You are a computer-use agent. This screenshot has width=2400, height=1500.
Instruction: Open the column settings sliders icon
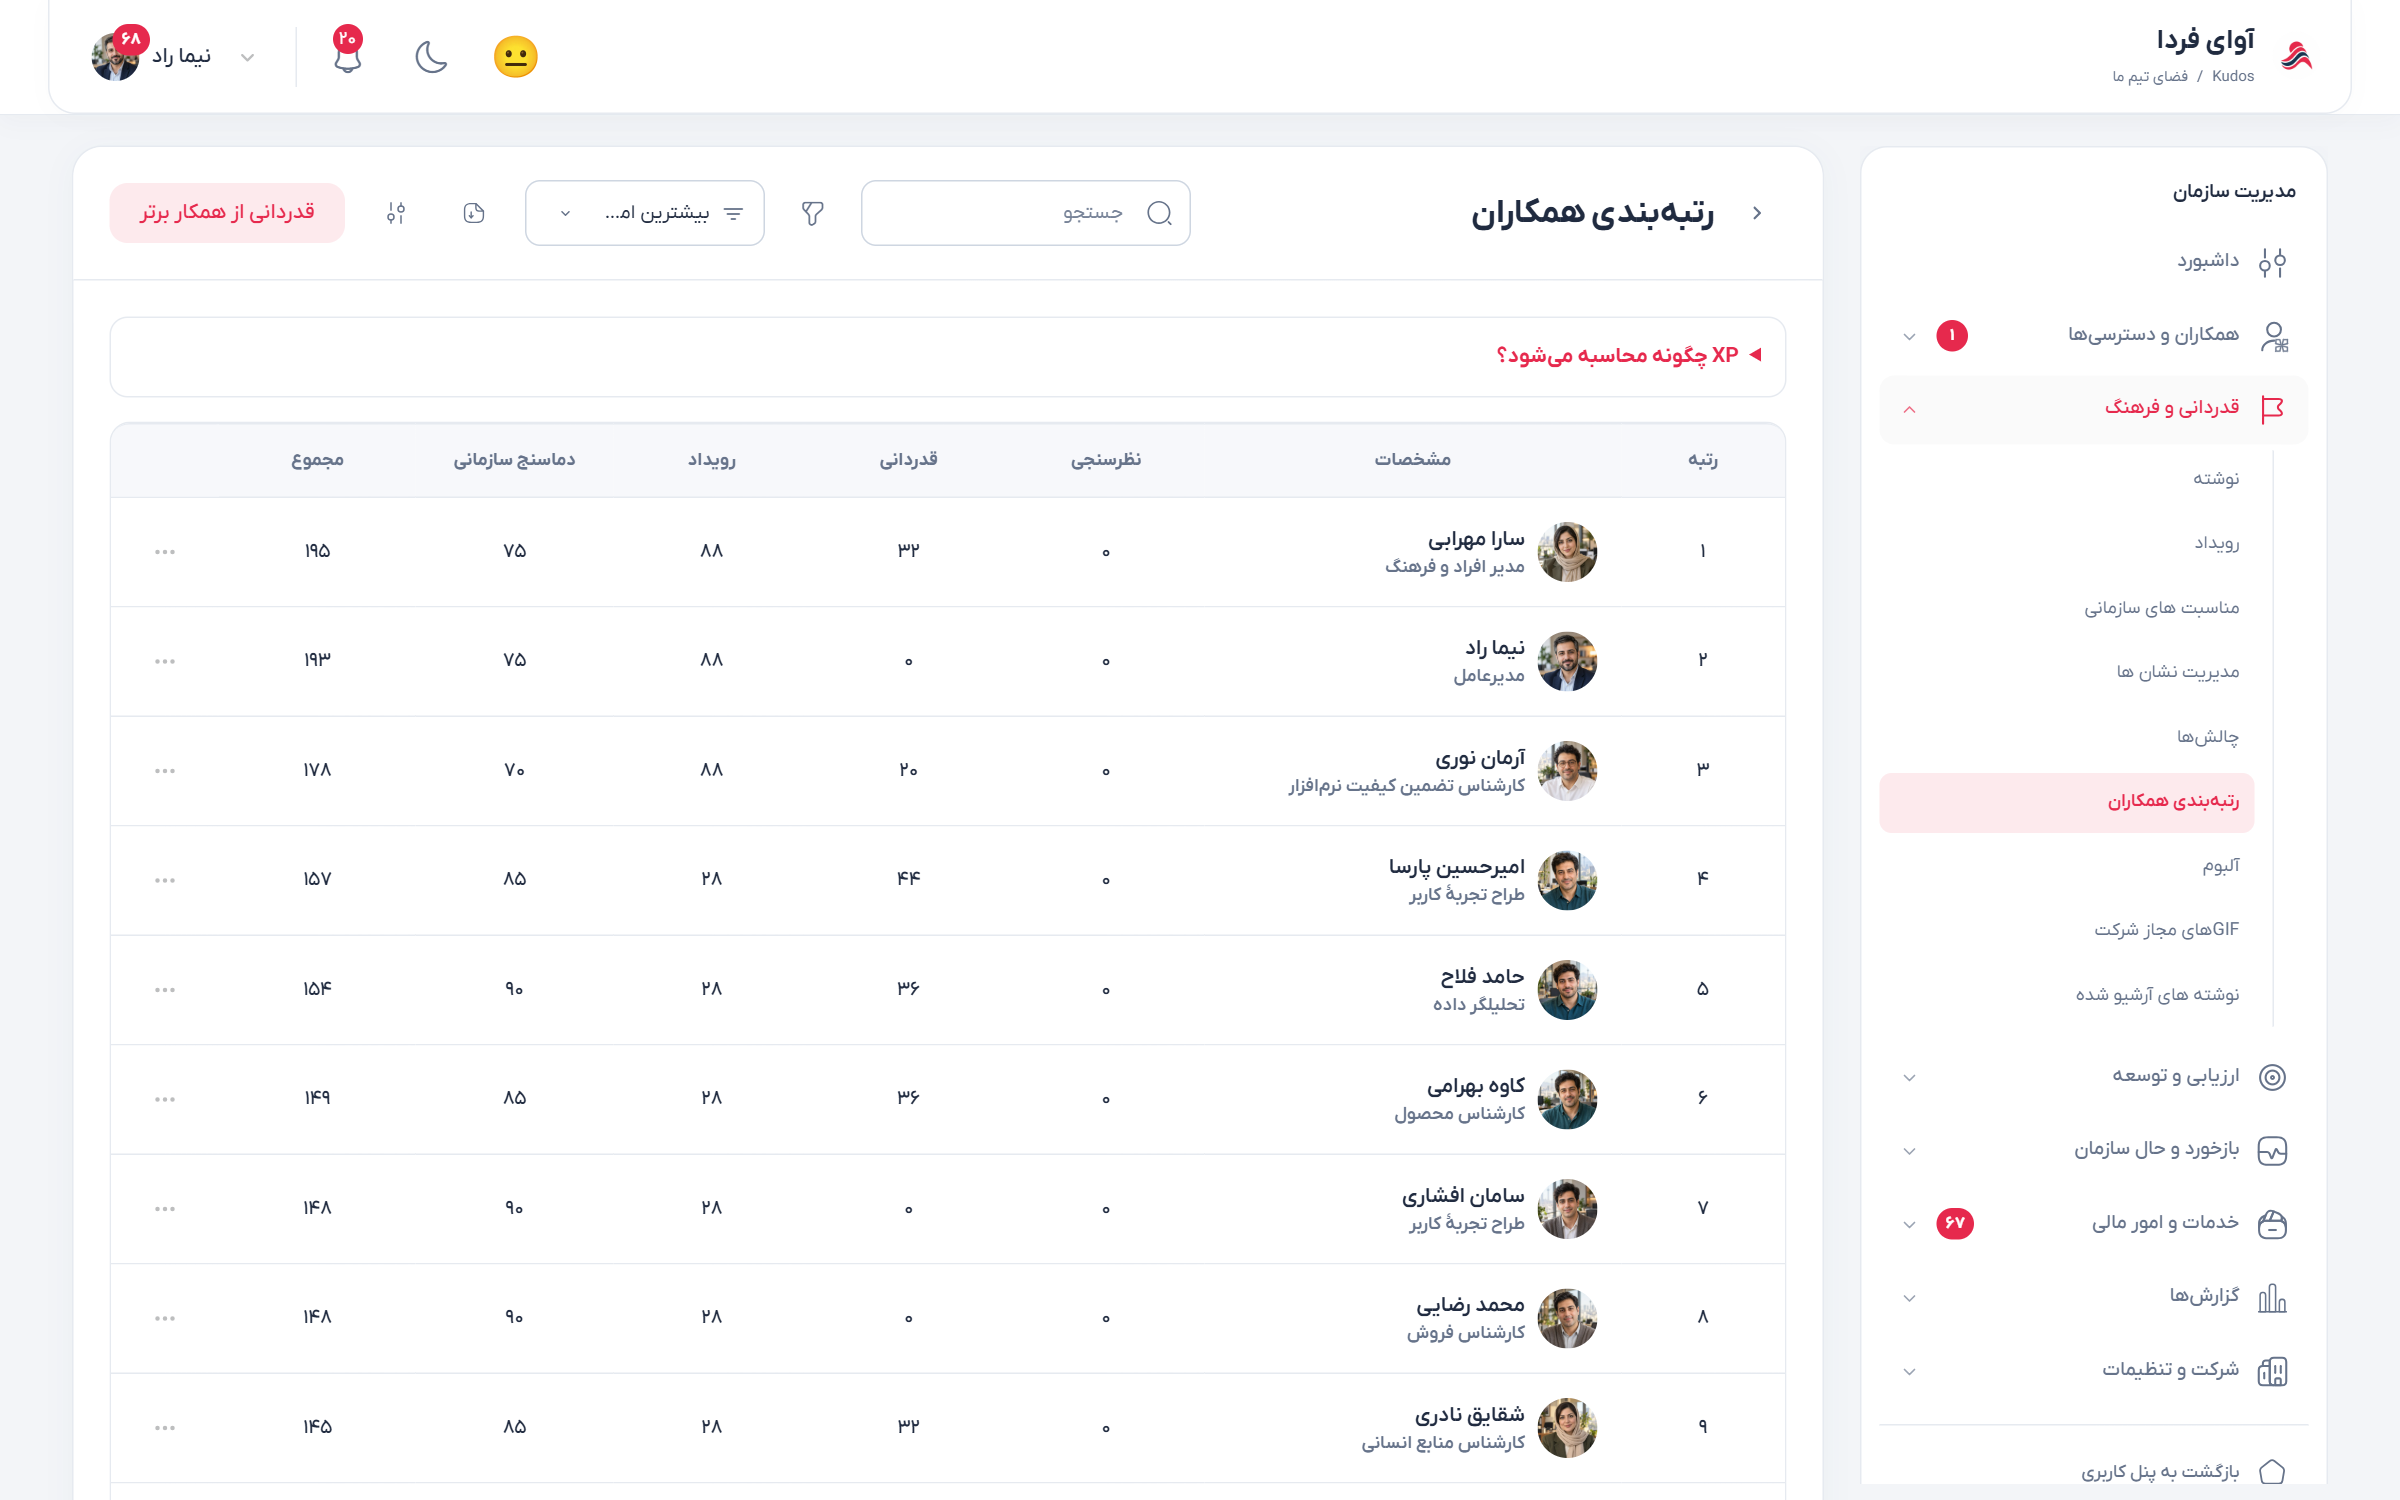[x=396, y=213]
